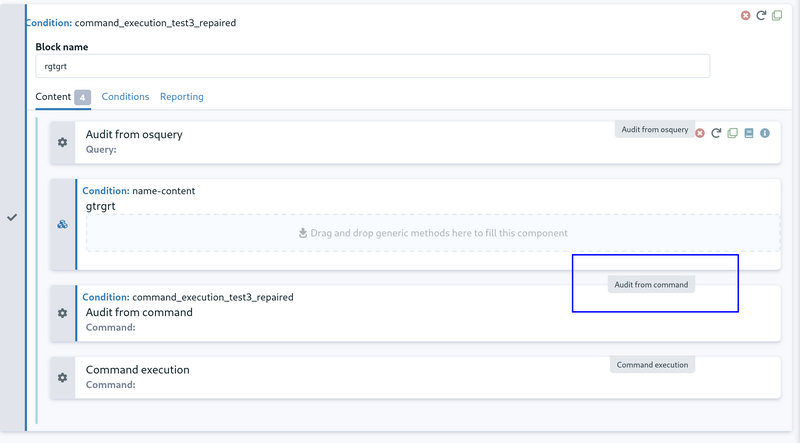
Task: Click the gear handle of Command execution
Action: click(x=62, y=378)
